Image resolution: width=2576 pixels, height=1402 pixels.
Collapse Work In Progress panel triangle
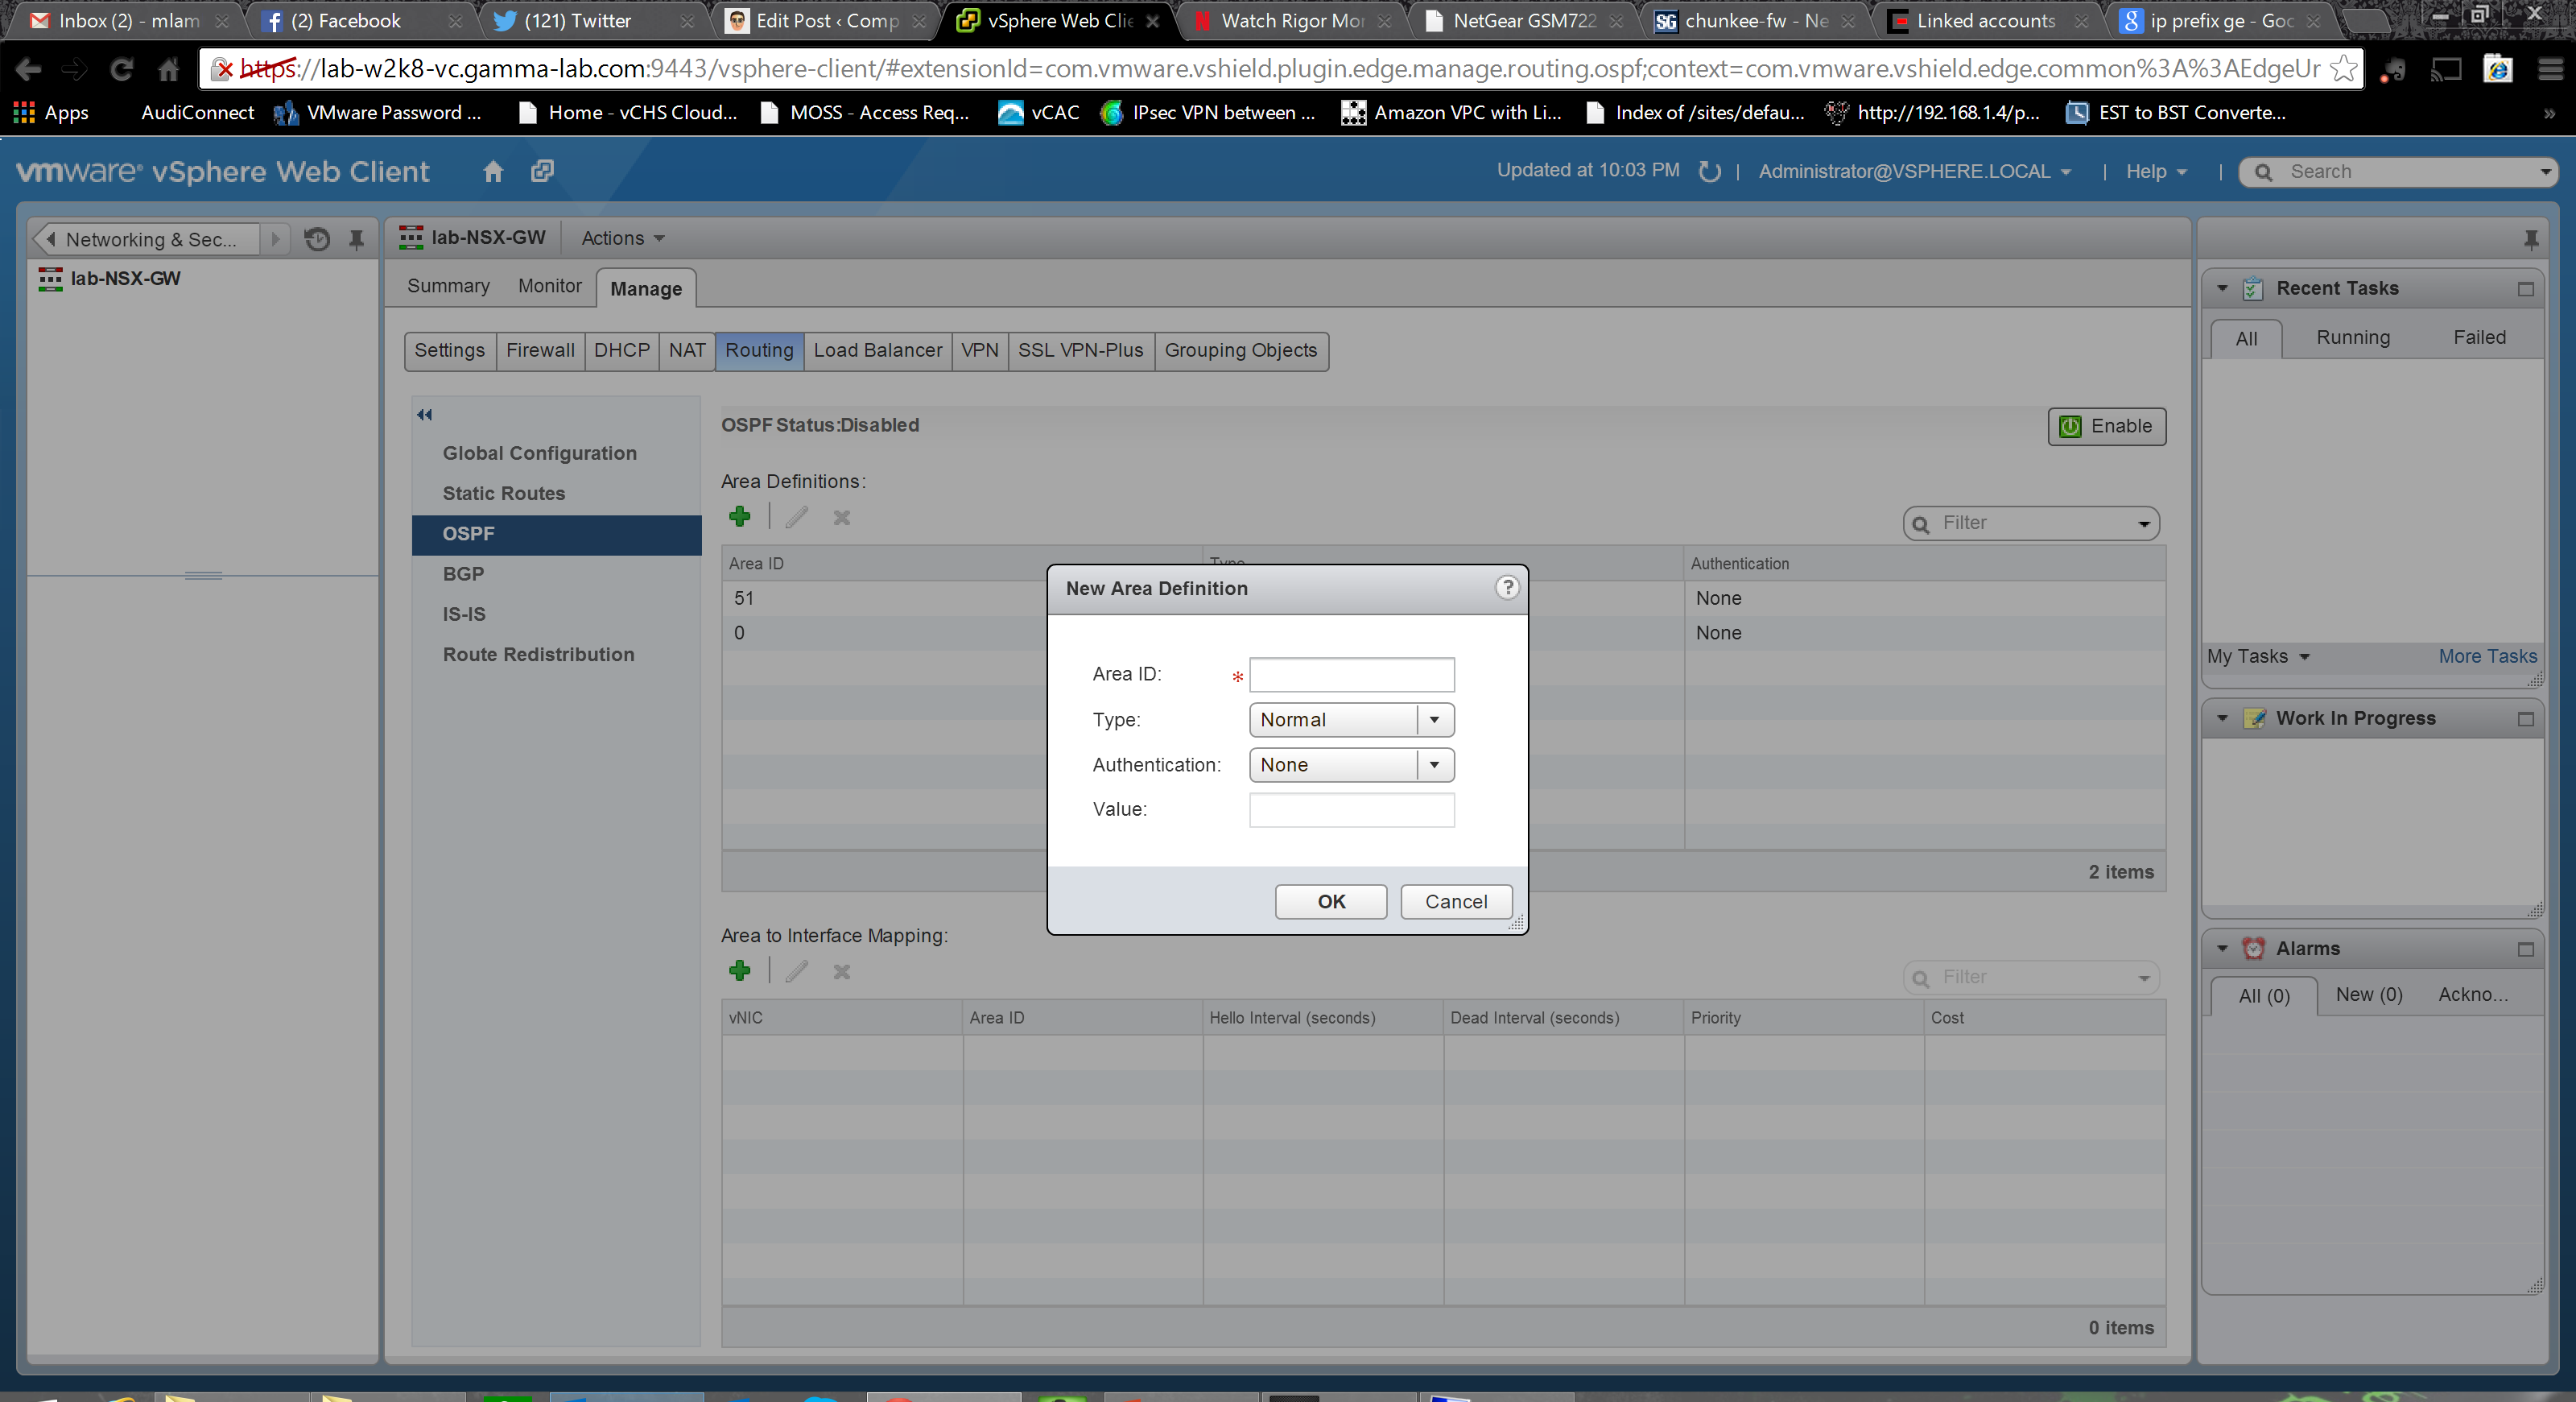click(2222, 718)
